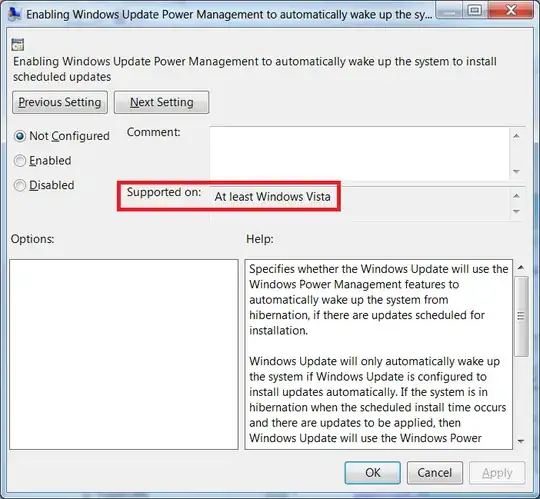Screen dimensions: 540x499
Task: Go to Previous Setting
Action: [60, 102]
